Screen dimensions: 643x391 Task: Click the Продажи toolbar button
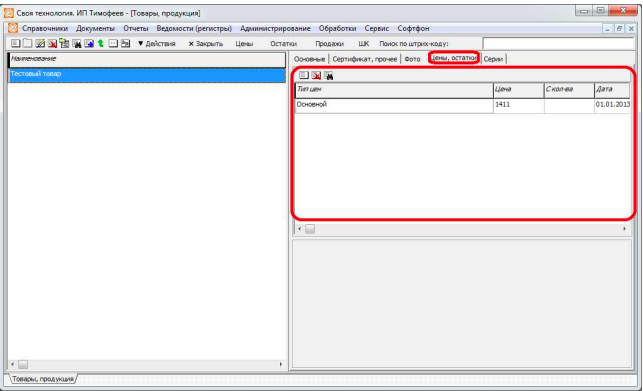pyautogui.click(x=329, y=43)
